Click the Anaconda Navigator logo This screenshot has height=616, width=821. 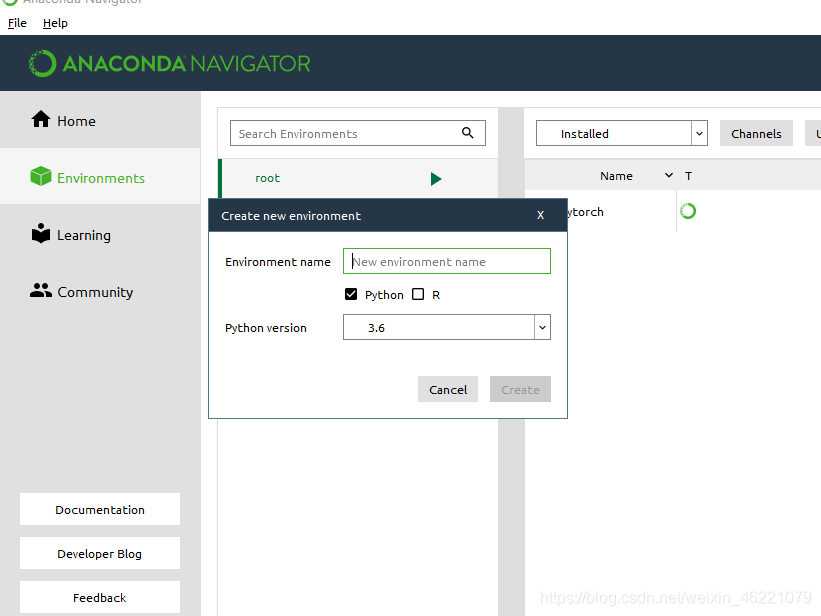(x=170, y=63)
